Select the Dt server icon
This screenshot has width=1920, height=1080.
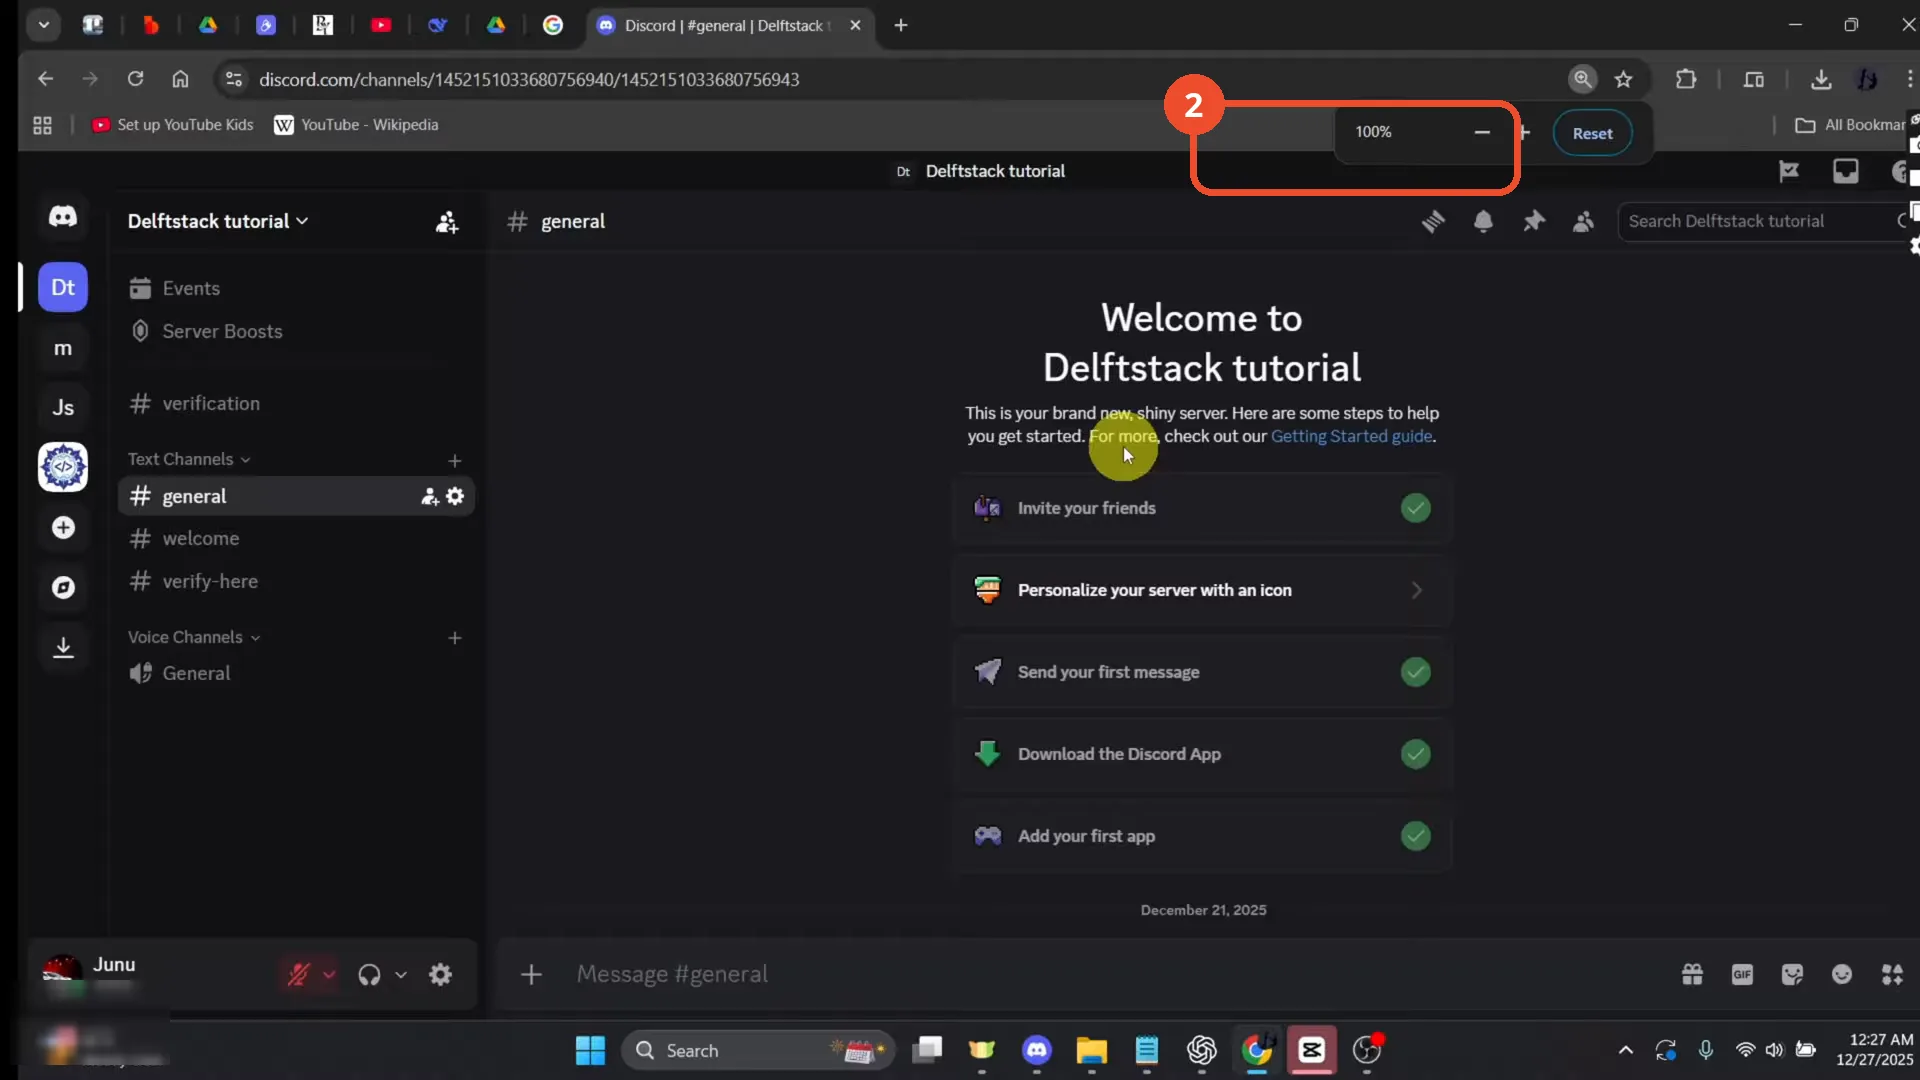pyautogui.click(x=63, y=288)
